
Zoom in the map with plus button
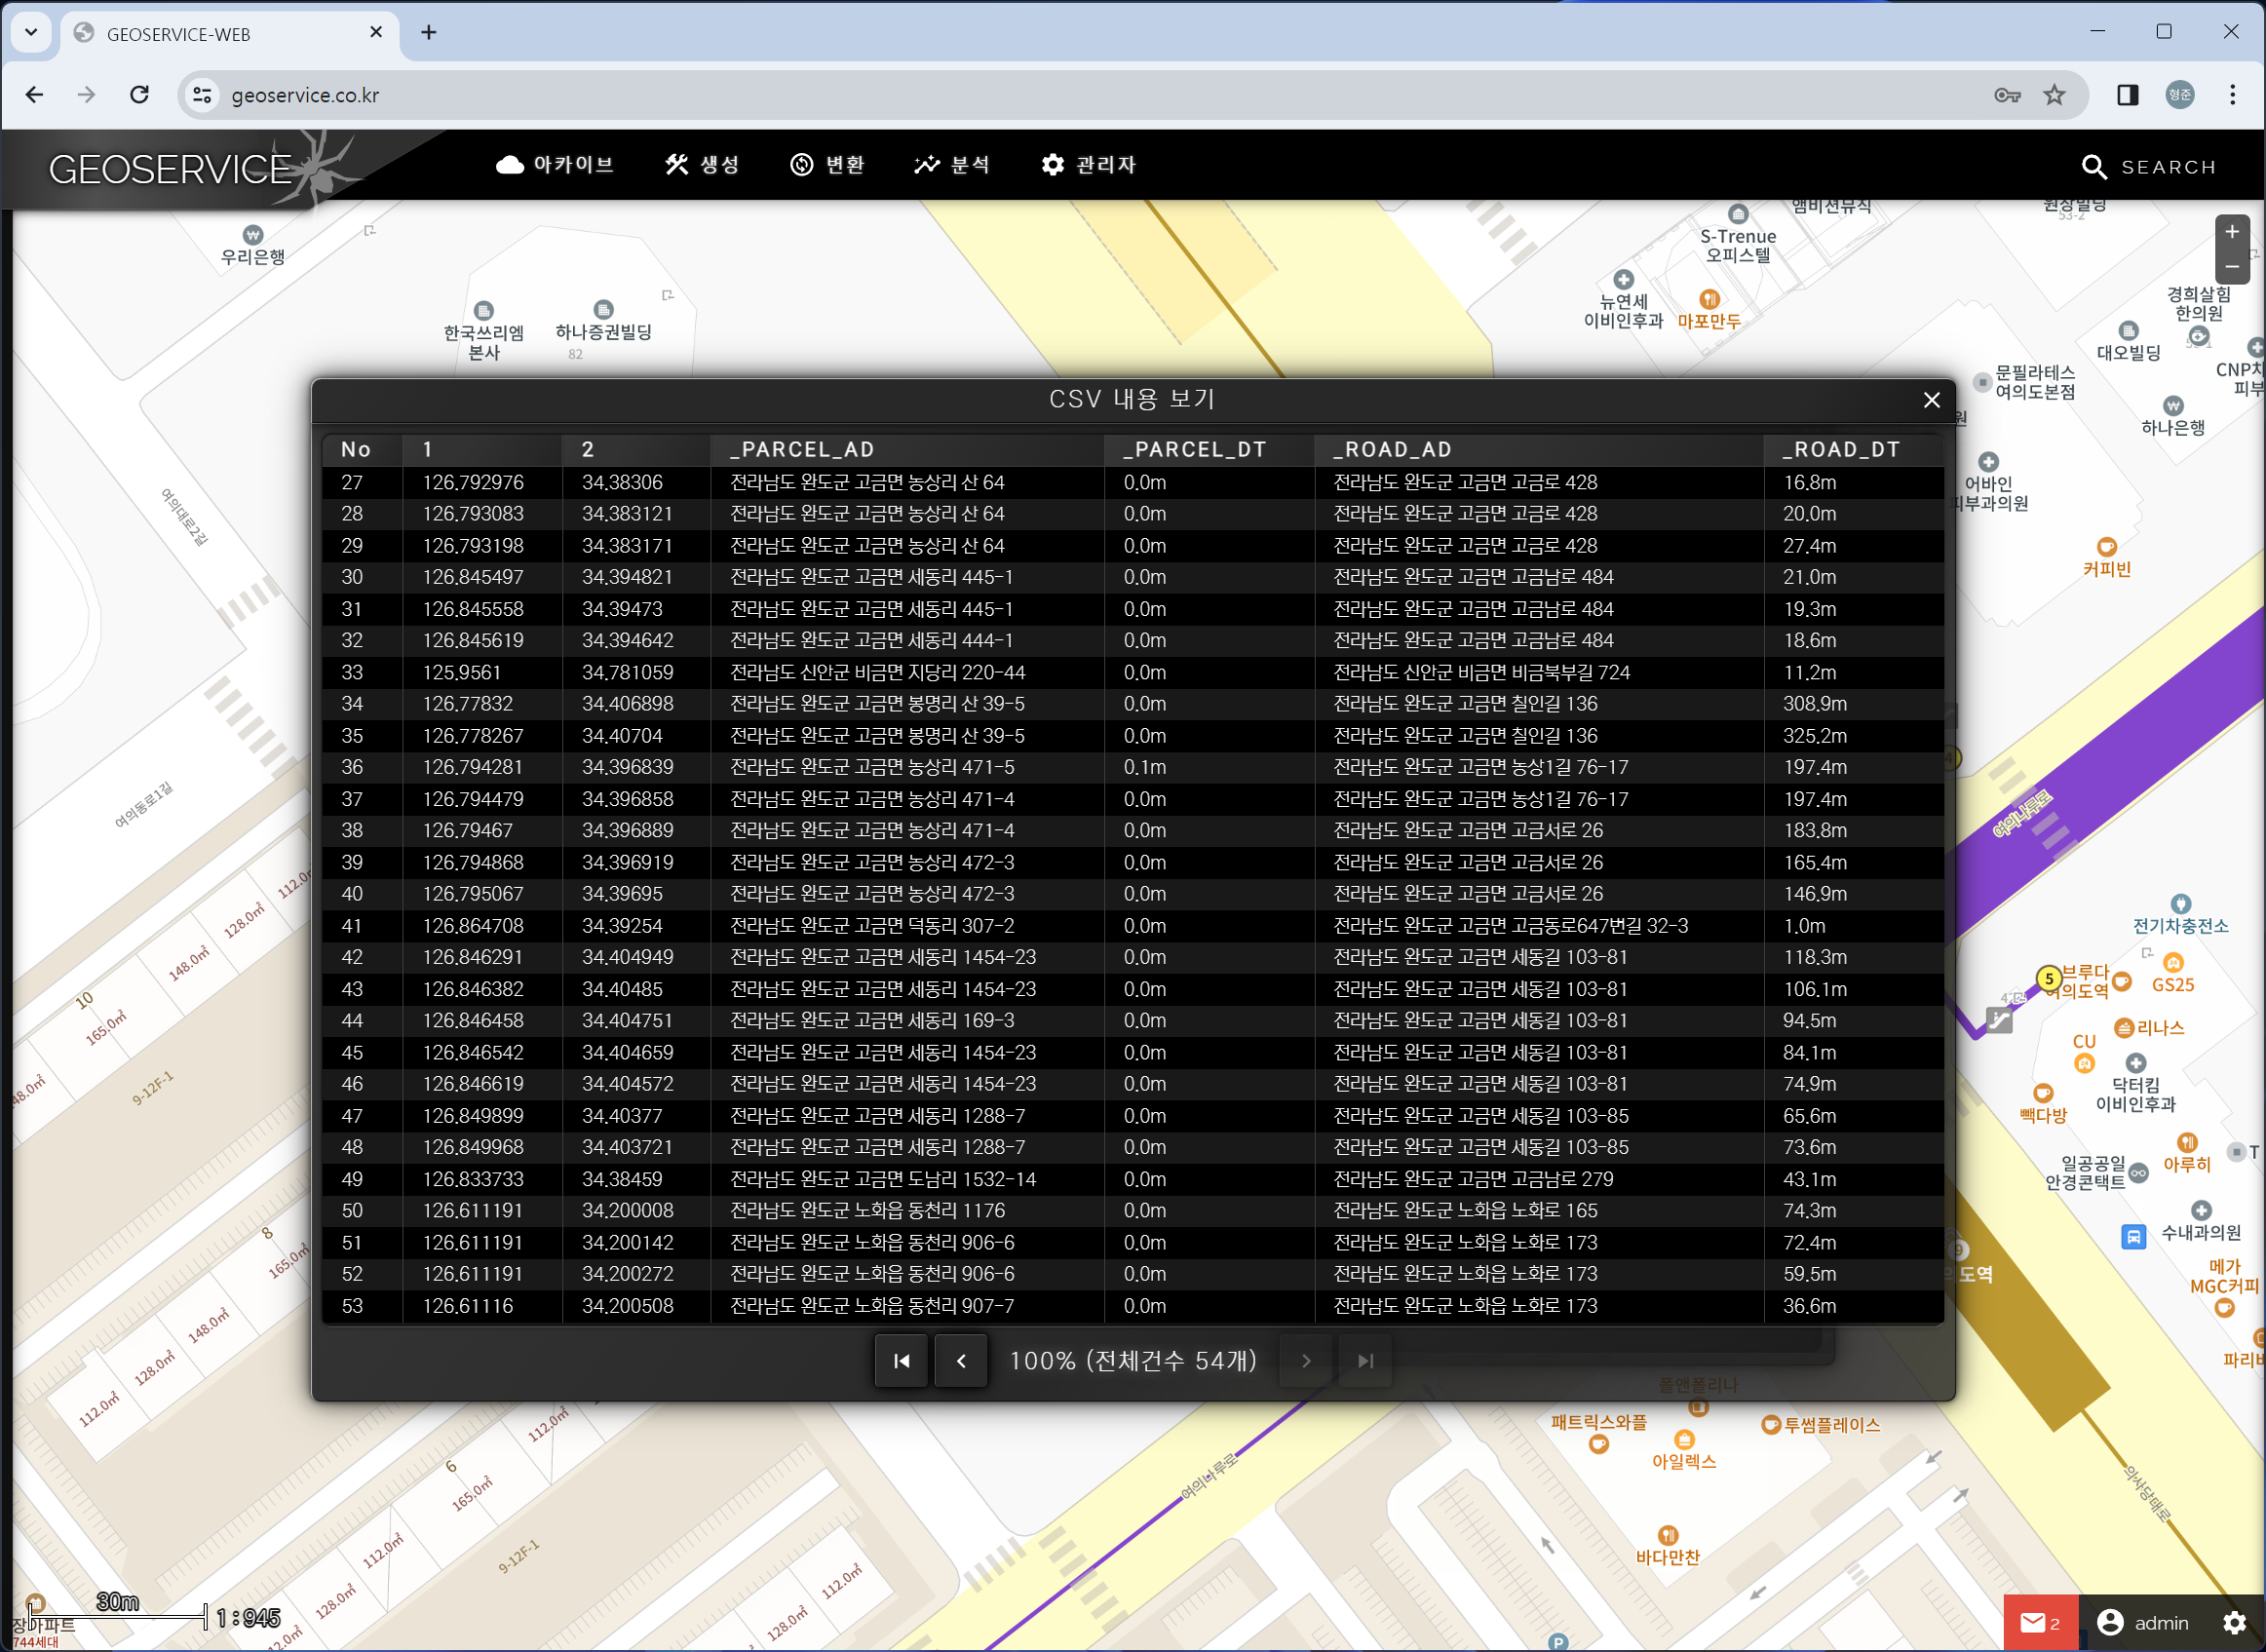(2232, 232)
